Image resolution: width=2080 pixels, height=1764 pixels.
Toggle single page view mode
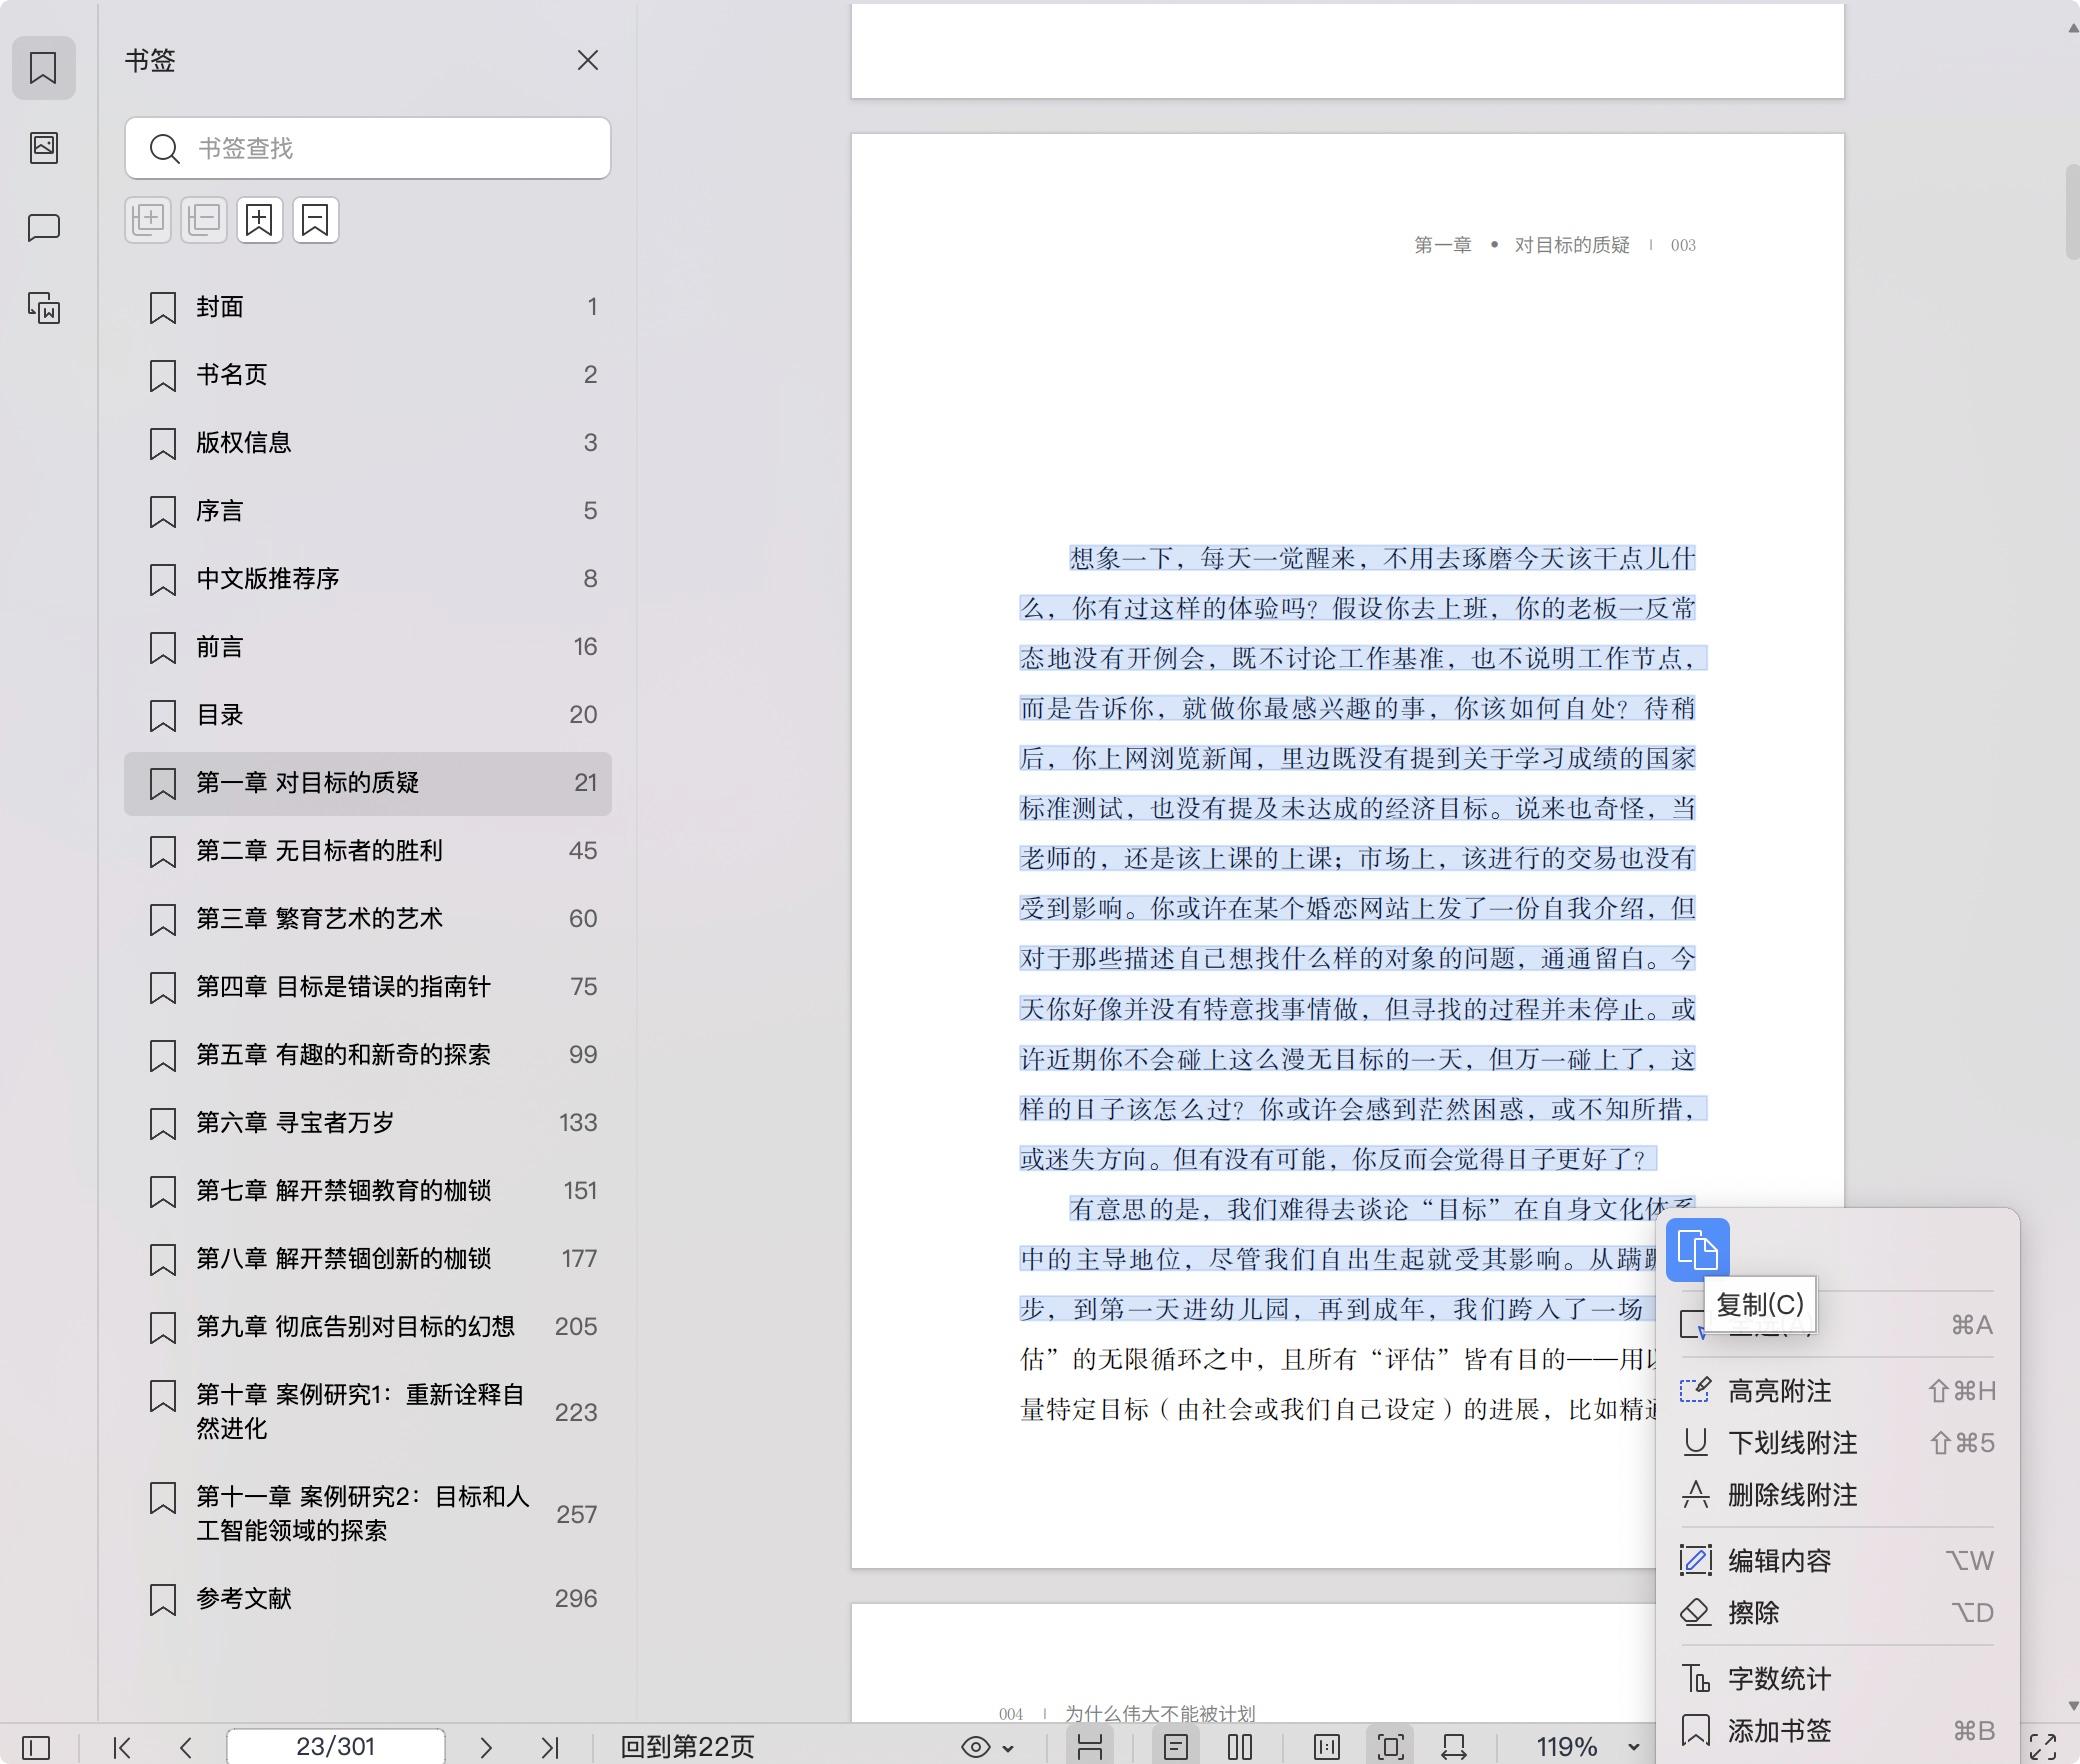(1176, 1747)
